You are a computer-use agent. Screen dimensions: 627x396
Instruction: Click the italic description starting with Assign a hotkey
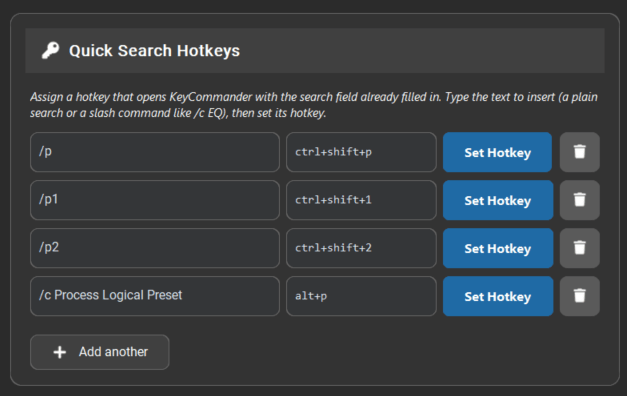tap(314, 105)
